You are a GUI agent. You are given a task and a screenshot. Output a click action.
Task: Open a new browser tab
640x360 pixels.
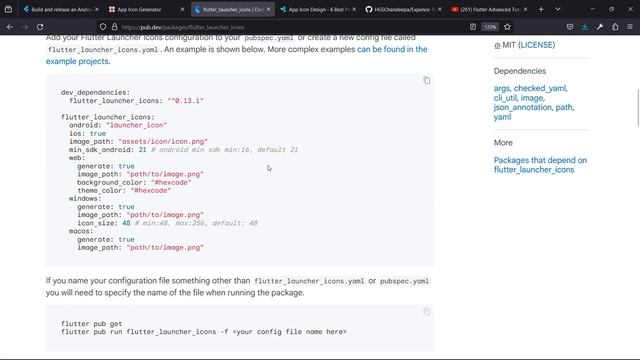tap(541, 9)
